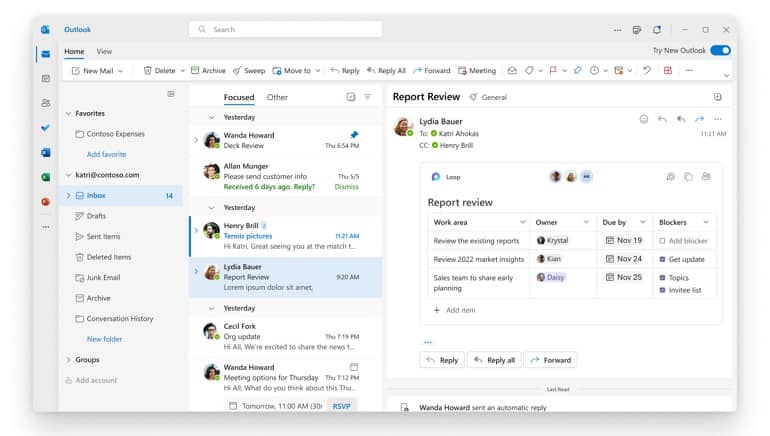Expand the ribbon with the chevron
770x436 pixels.
click(x=726, y=76)
